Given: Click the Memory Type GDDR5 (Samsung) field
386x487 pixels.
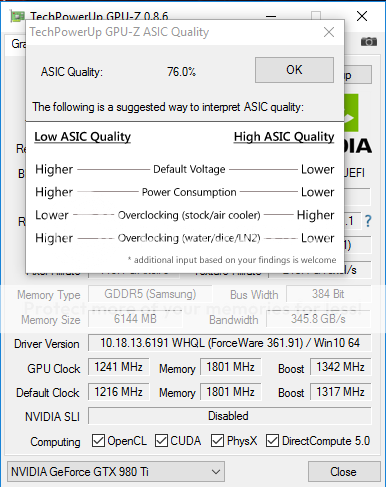Looking at the screenshot, I should (150, 294).
